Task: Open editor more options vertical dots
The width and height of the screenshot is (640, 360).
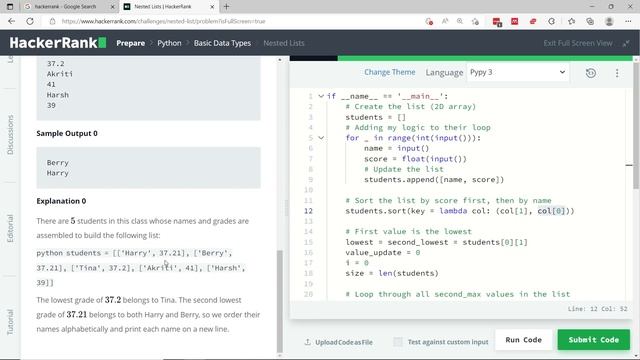Action: pyautogui.click(x=617, y=73)
